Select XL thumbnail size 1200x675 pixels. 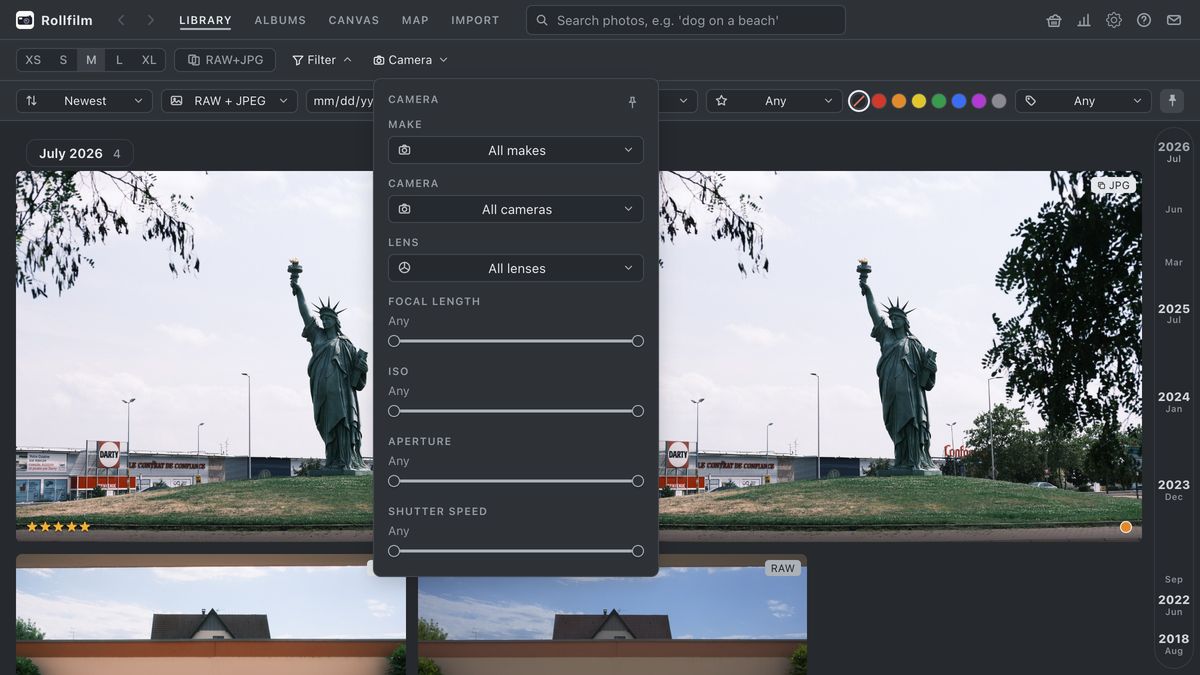pyautogui.click(x=149, y=60)
